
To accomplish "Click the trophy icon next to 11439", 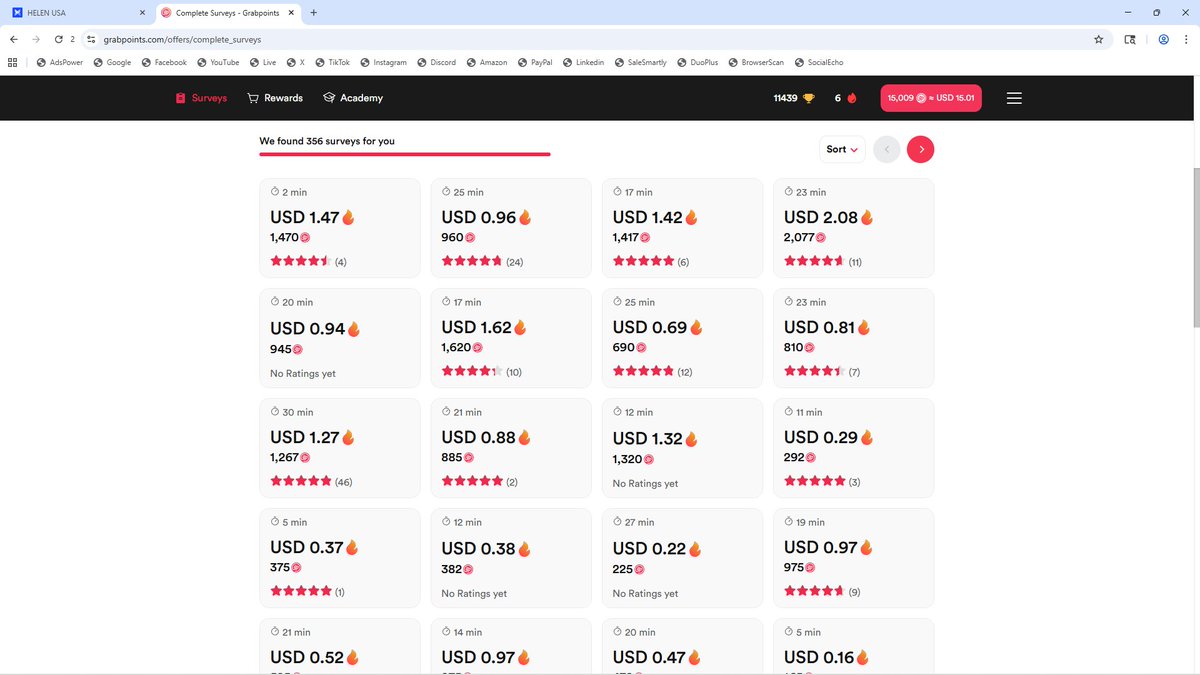I will point(809,98).
